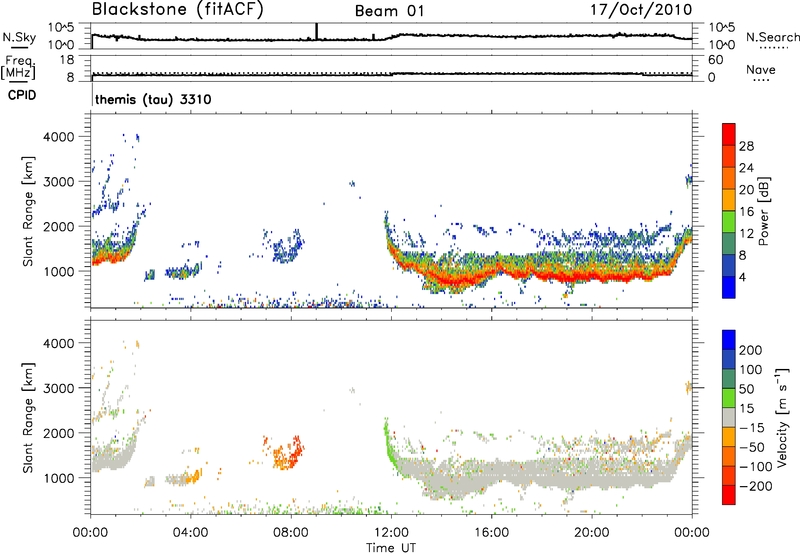This screenshot has height=554, width=800.
Task: Click the Nave legend label
Action: pos(760,70)
